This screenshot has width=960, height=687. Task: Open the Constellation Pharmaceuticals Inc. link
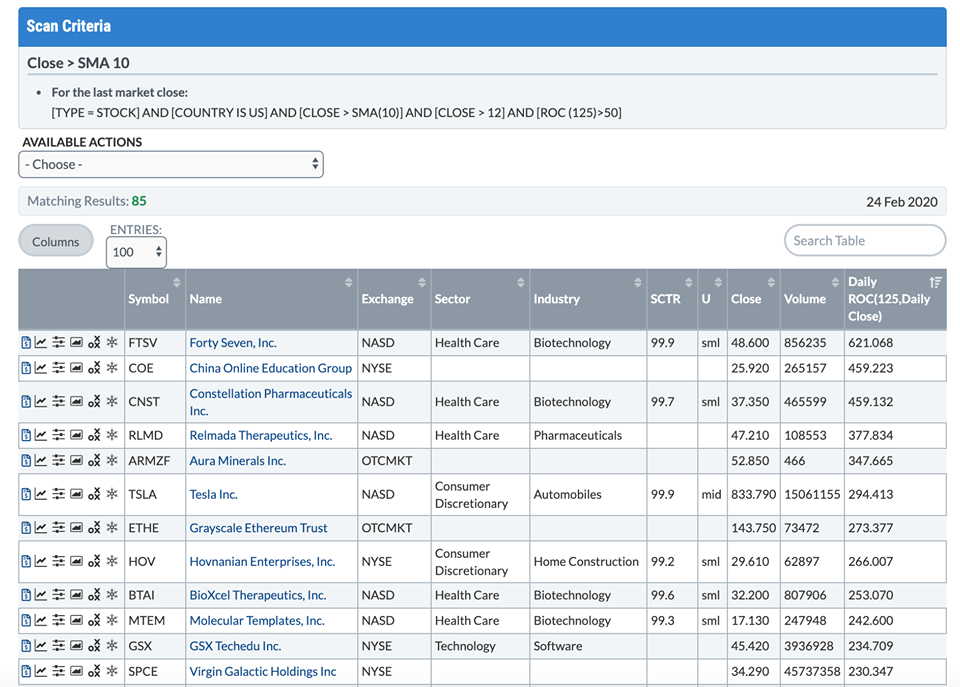pyautogui.click(x=271, y=402)
